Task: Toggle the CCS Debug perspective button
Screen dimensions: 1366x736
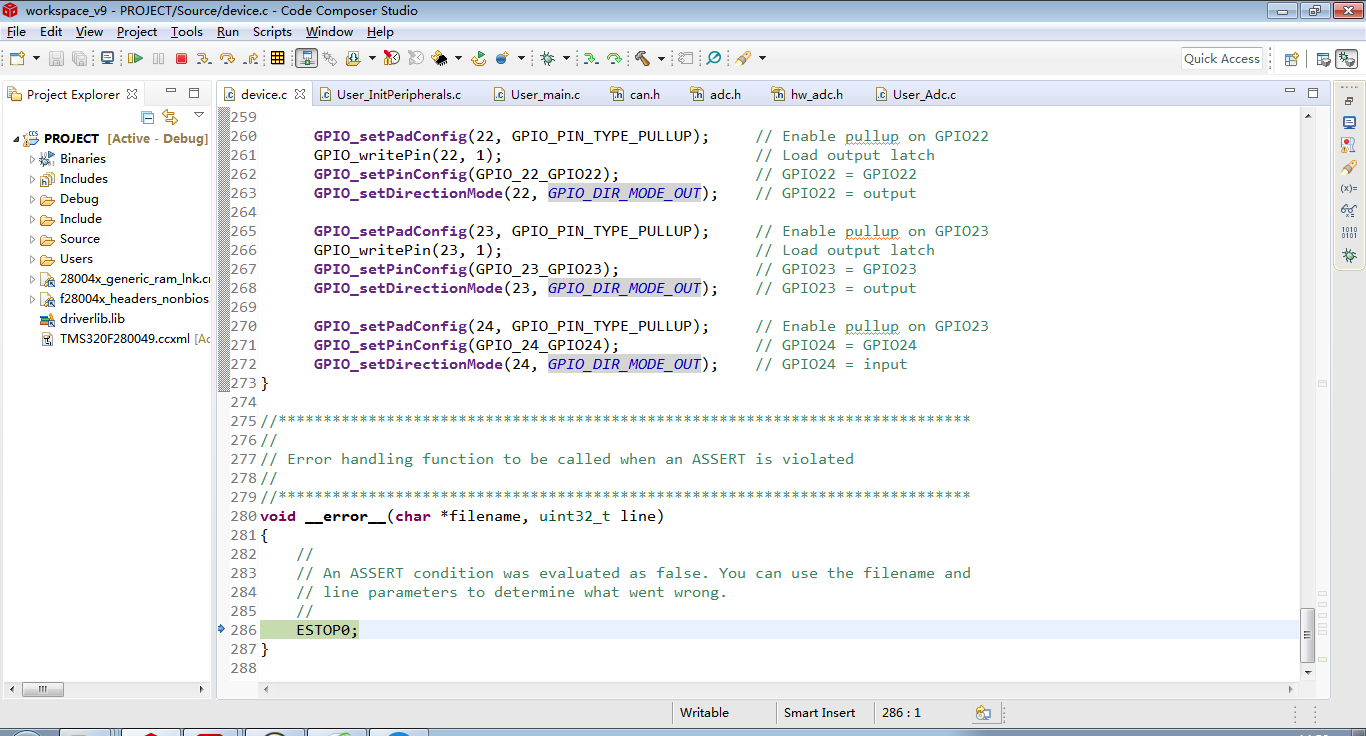Action: [1346, 59]
